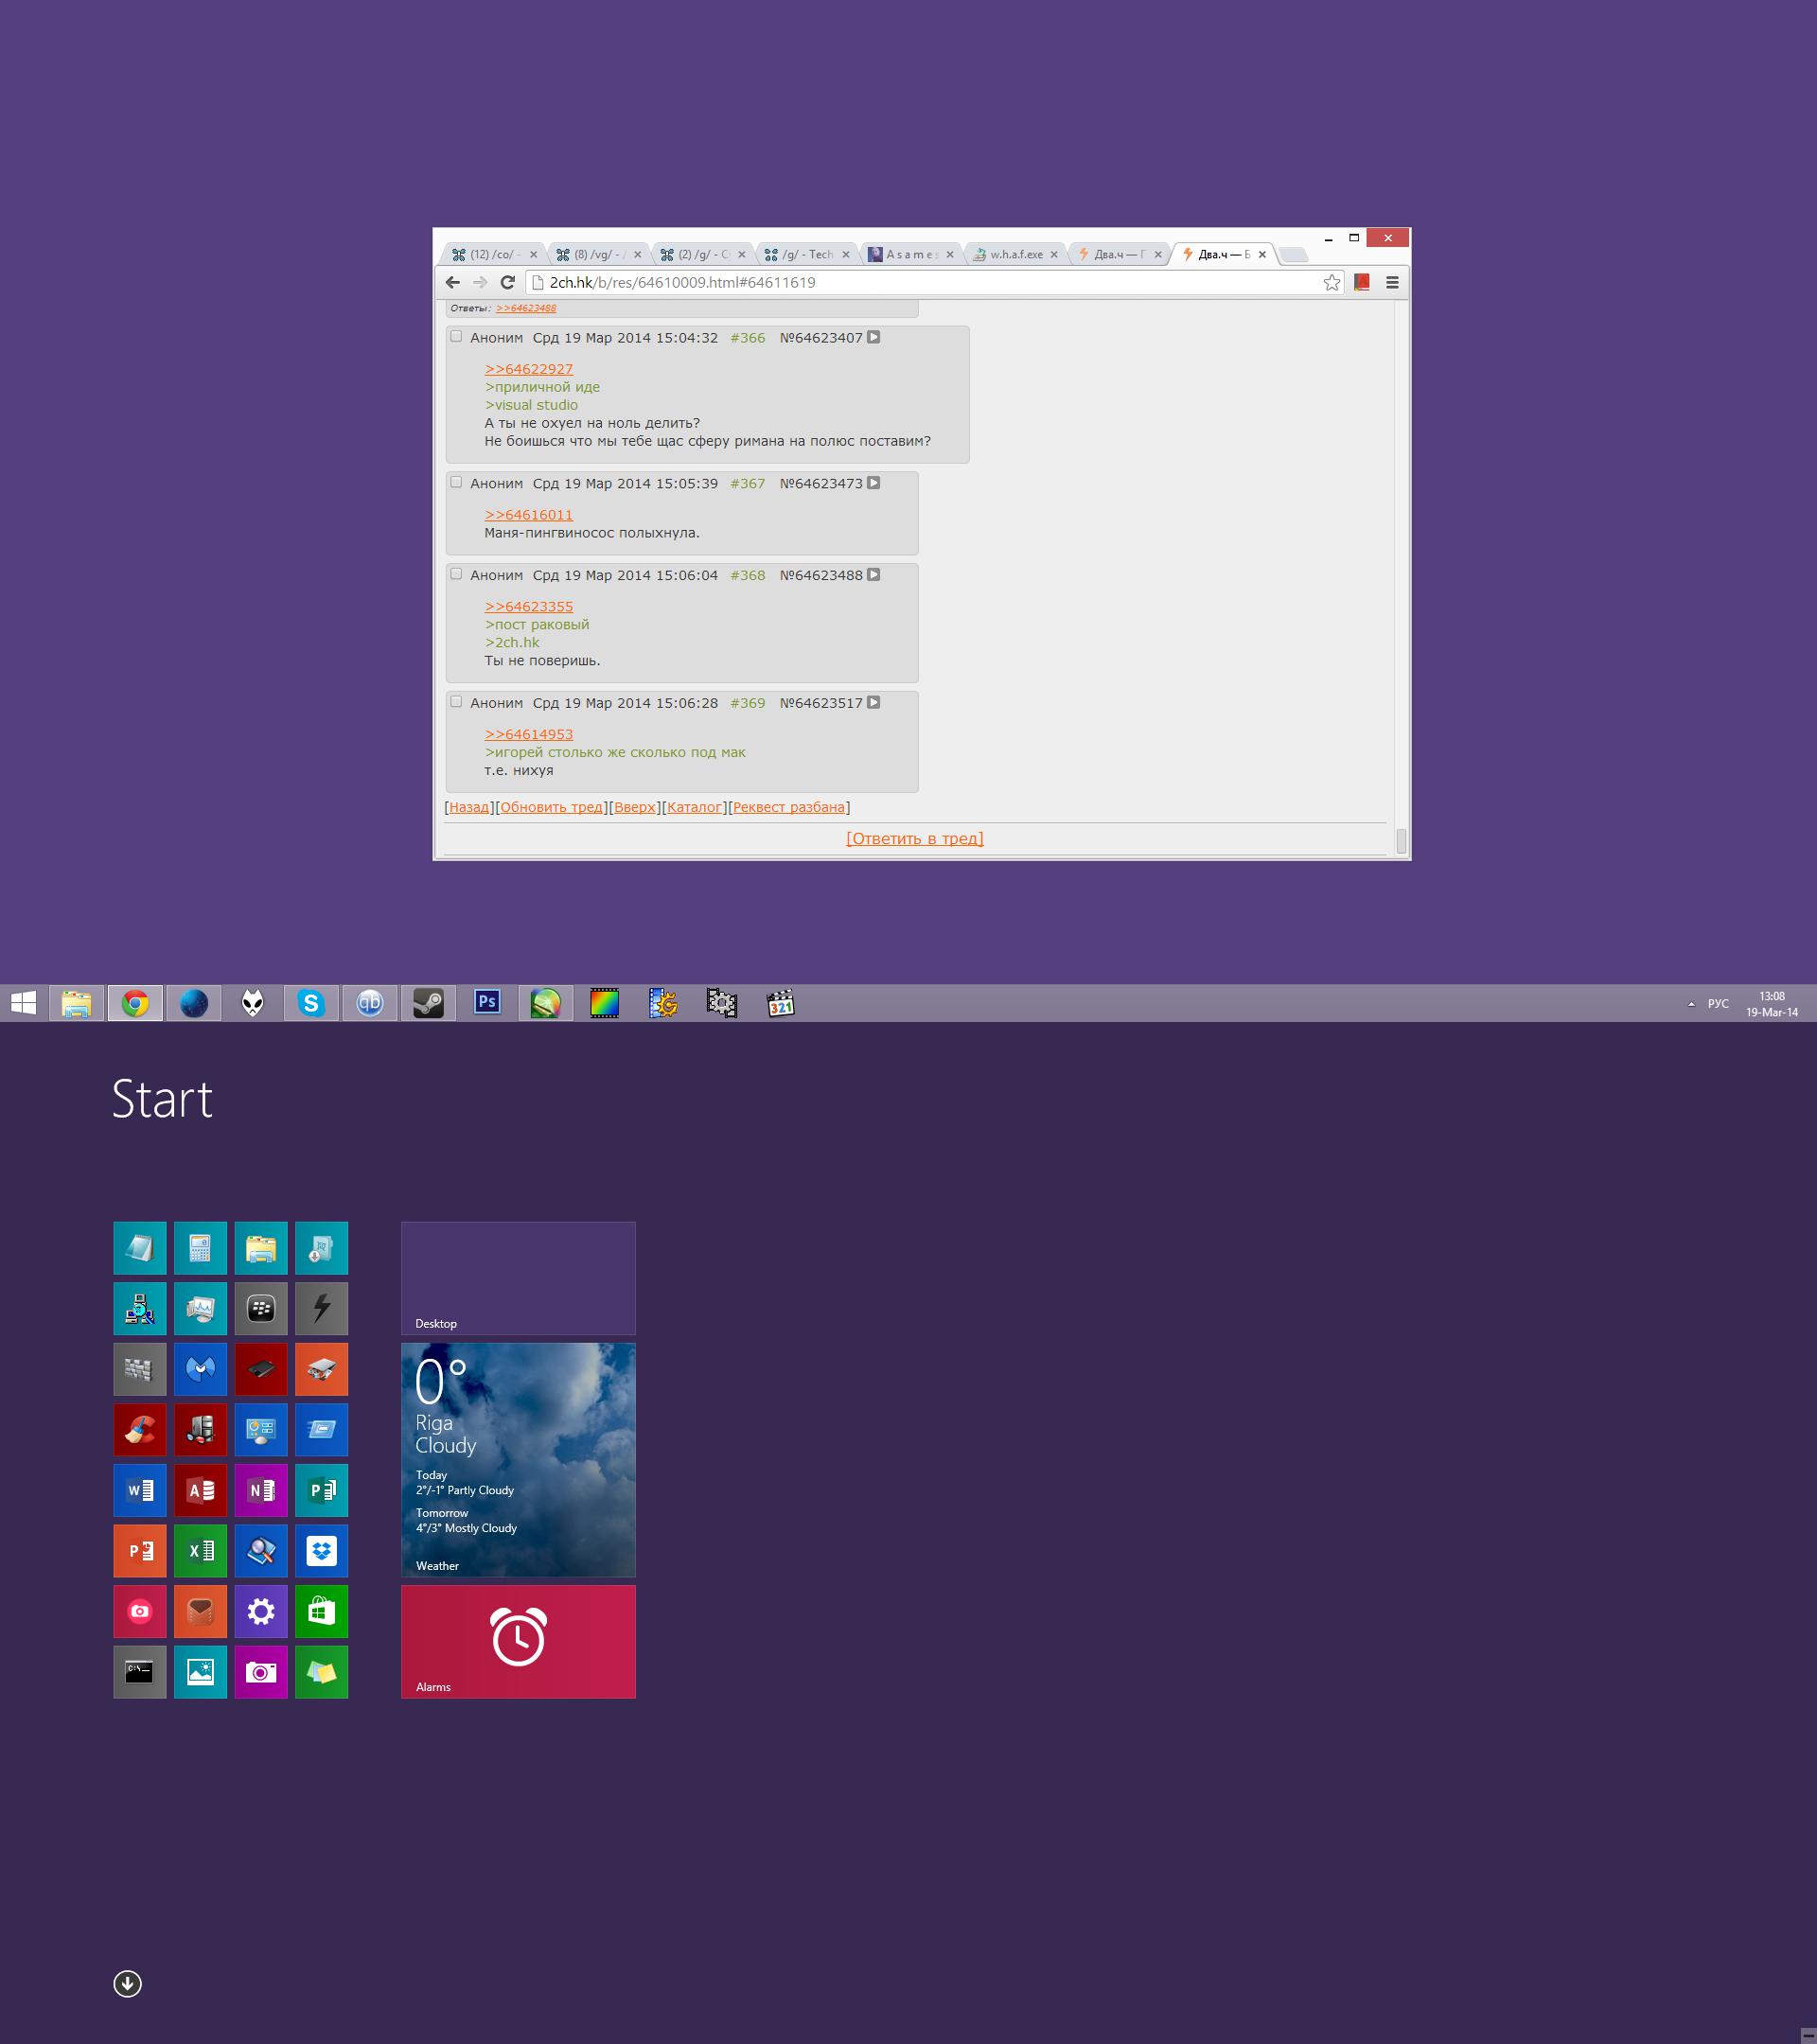Viewport: 1817px width, 2044px height.
Task: Open the Weather tile for Riga
Action: tap(518, 1459)
